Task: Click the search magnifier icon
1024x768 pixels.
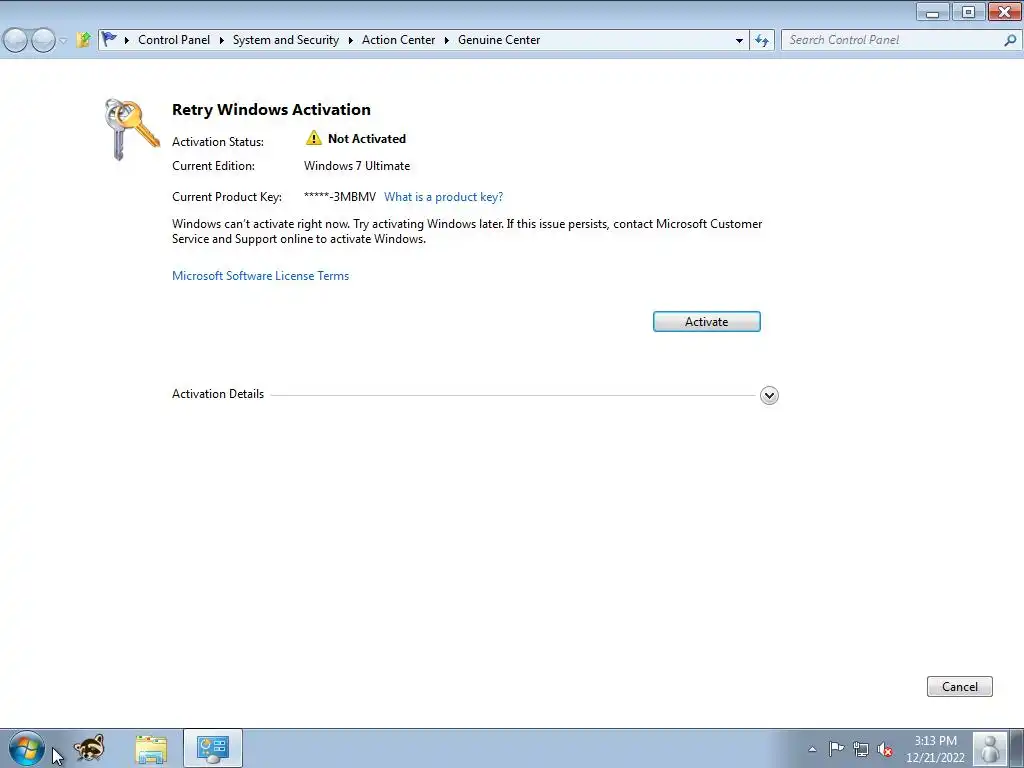Action: coord(1010,40)
